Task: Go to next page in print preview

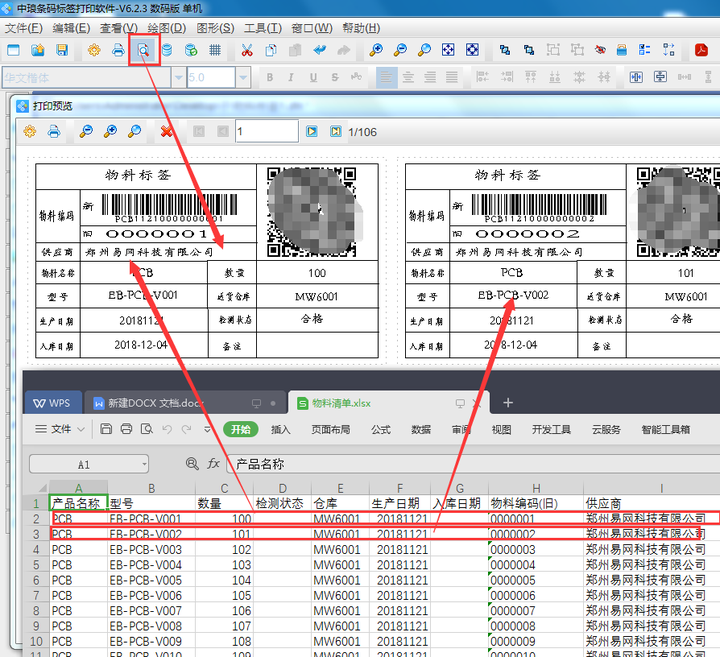Action: [312, 132]
